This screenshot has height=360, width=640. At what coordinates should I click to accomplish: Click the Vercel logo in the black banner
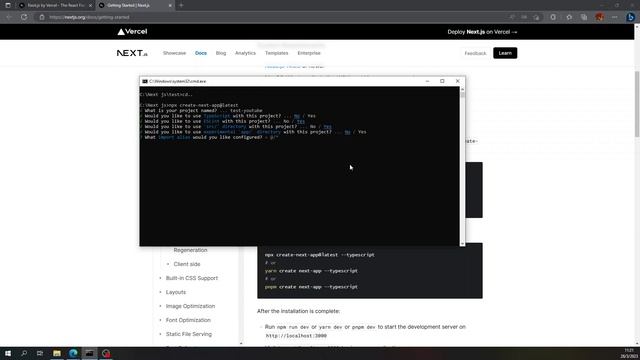[x=132, y=32]
